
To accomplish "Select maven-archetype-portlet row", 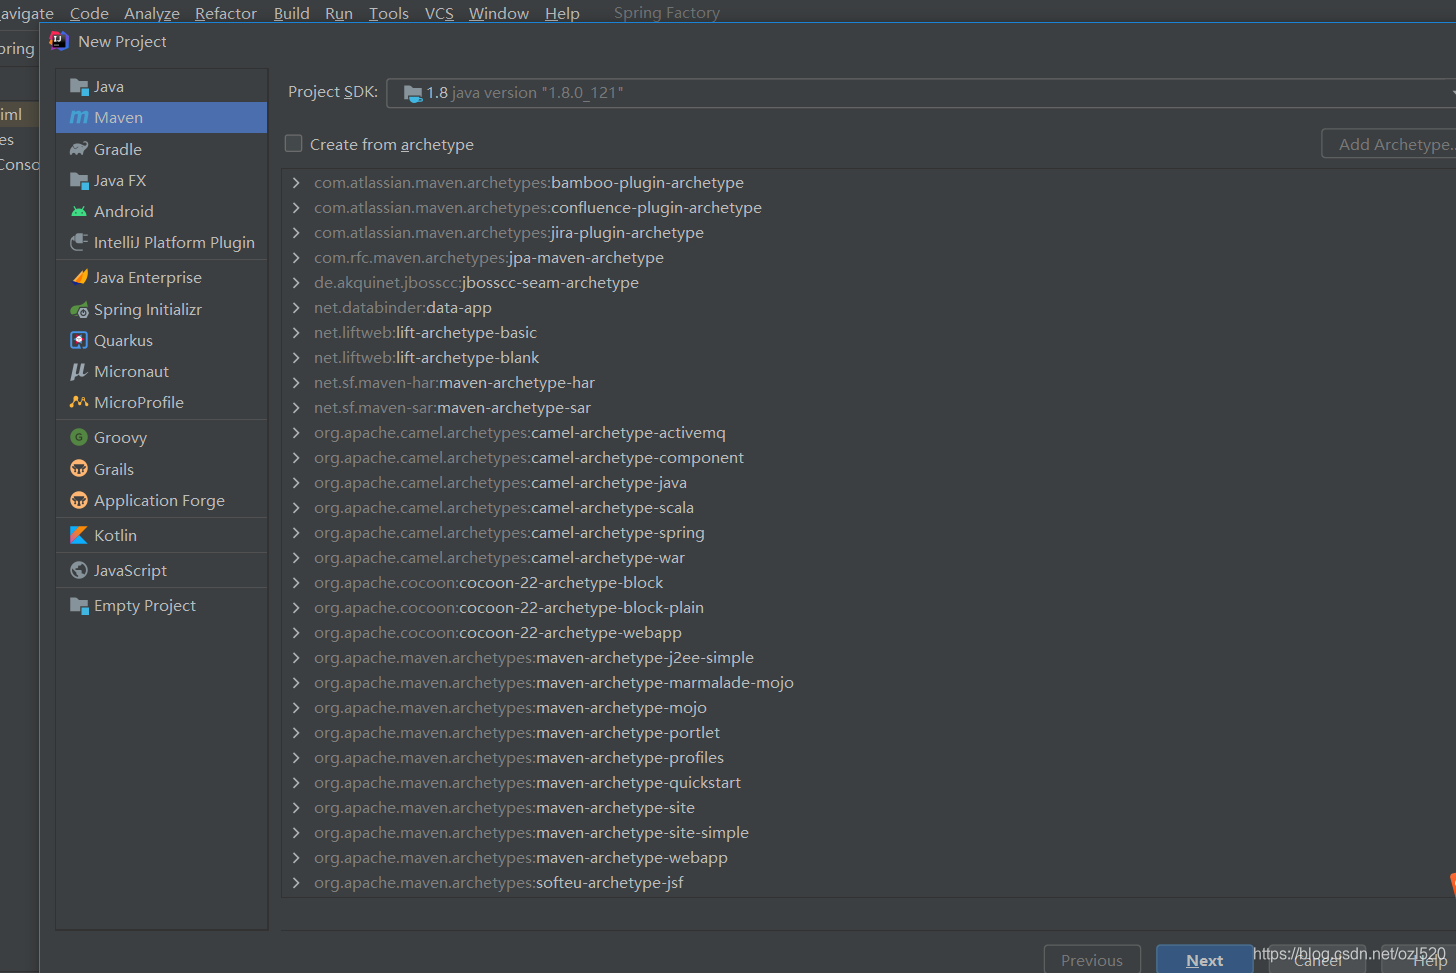I will (x=868, y=733).
